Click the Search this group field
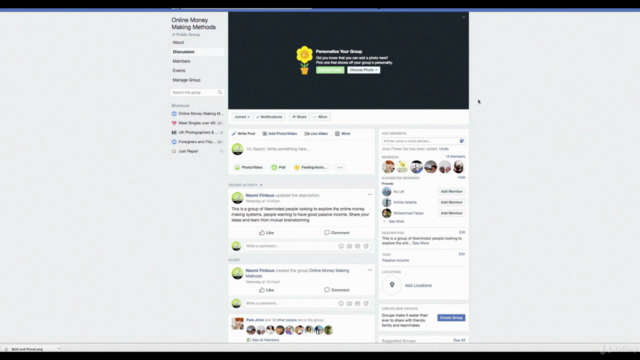Screen dimensions: 640x360 197,93
